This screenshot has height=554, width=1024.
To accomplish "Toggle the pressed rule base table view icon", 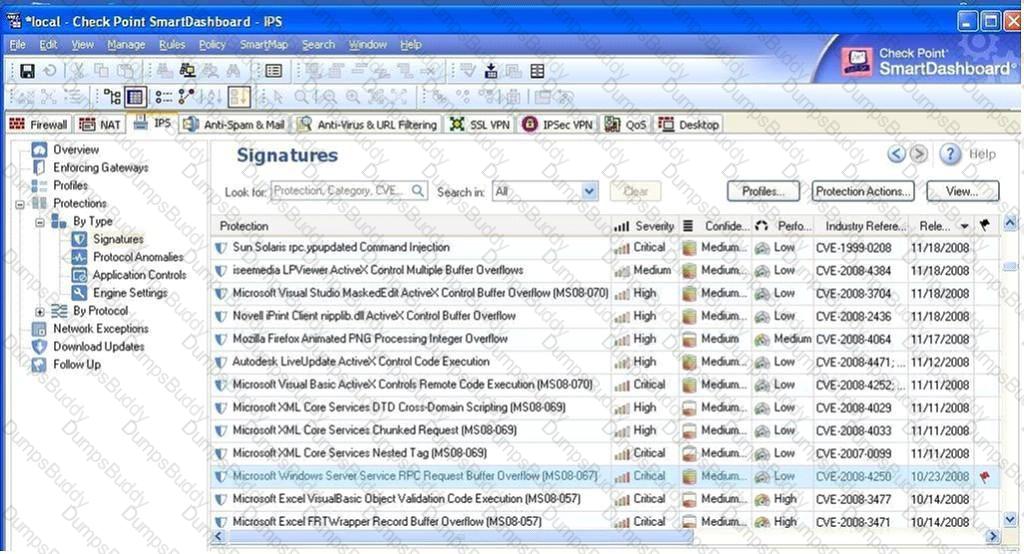I will pyautogui.click(x=135, y=97).
